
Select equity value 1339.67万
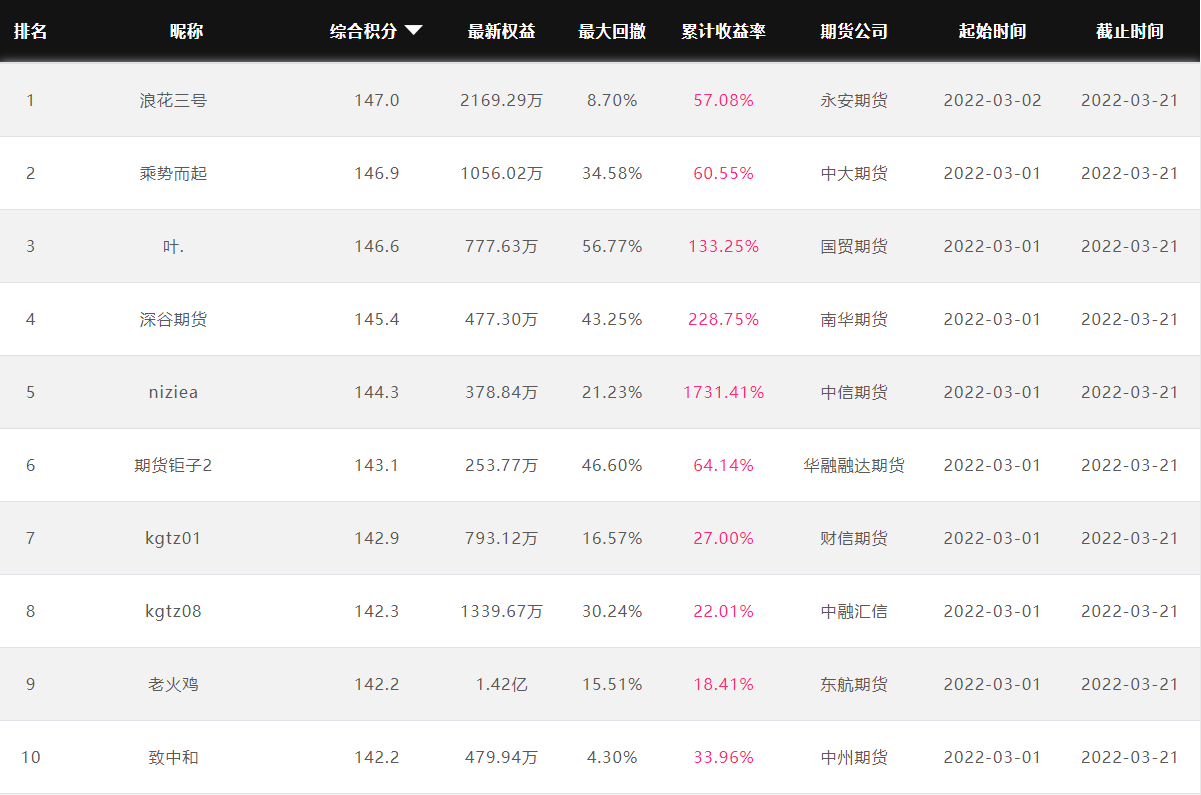pos(502,611)
